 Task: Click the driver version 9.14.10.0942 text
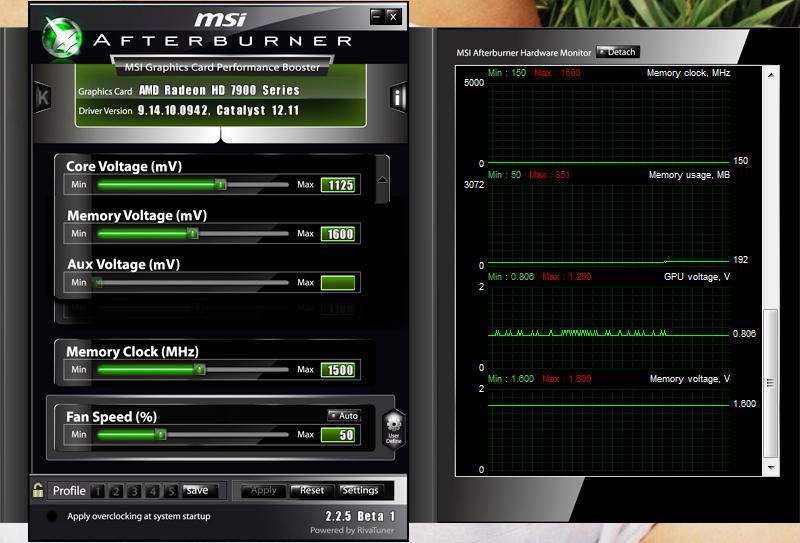click(173, 110)
